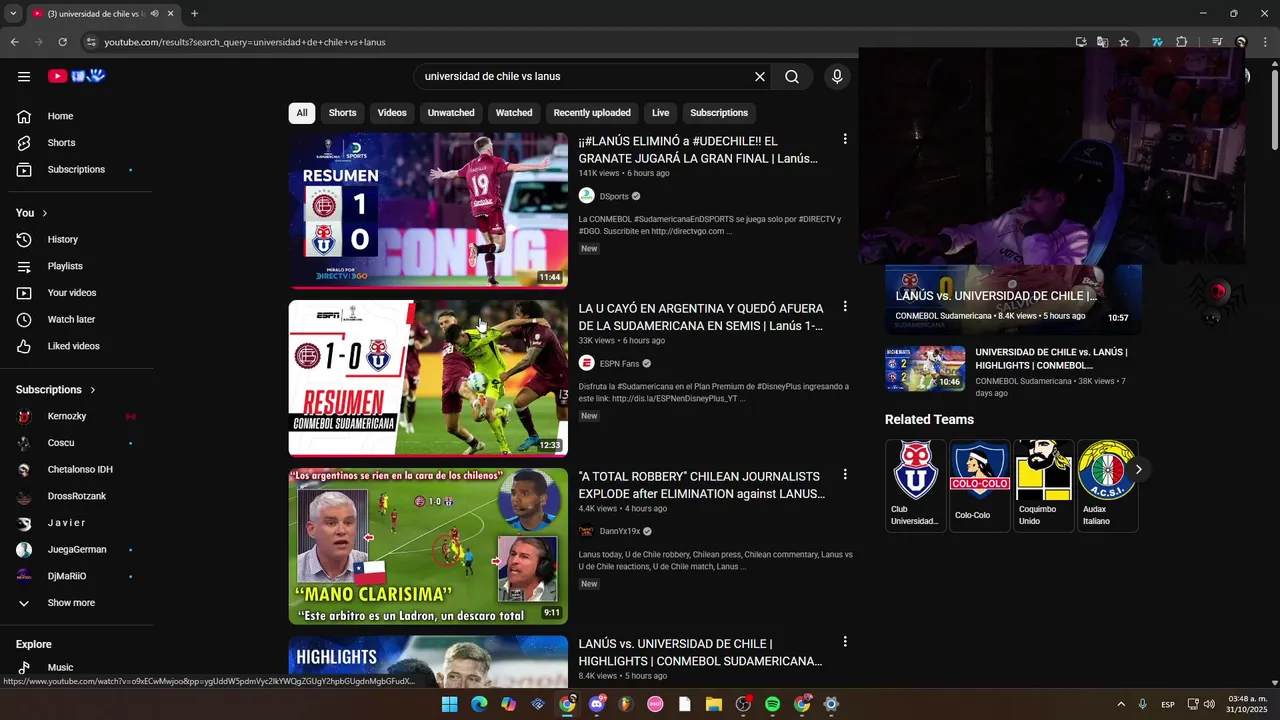Open Coquimbo Unido team card
The height and width of the screenshot is (720, 1280).
(1044, 486)
